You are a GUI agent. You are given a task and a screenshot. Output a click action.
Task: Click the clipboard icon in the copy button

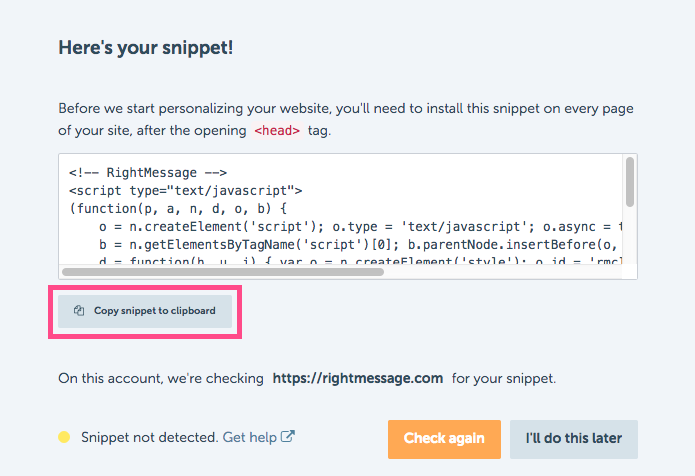[79, 311]
